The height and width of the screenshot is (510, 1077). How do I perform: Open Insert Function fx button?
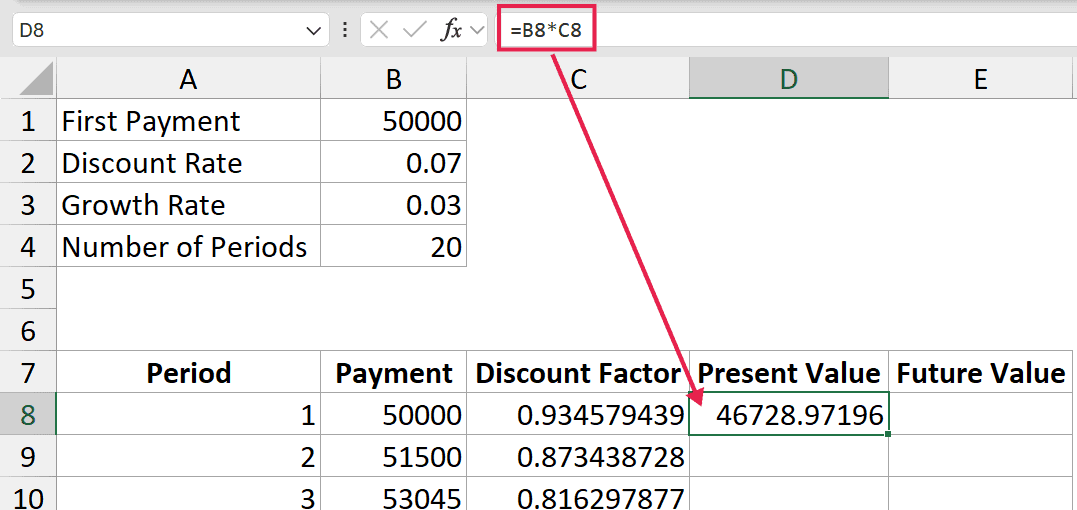coord(451,31)
